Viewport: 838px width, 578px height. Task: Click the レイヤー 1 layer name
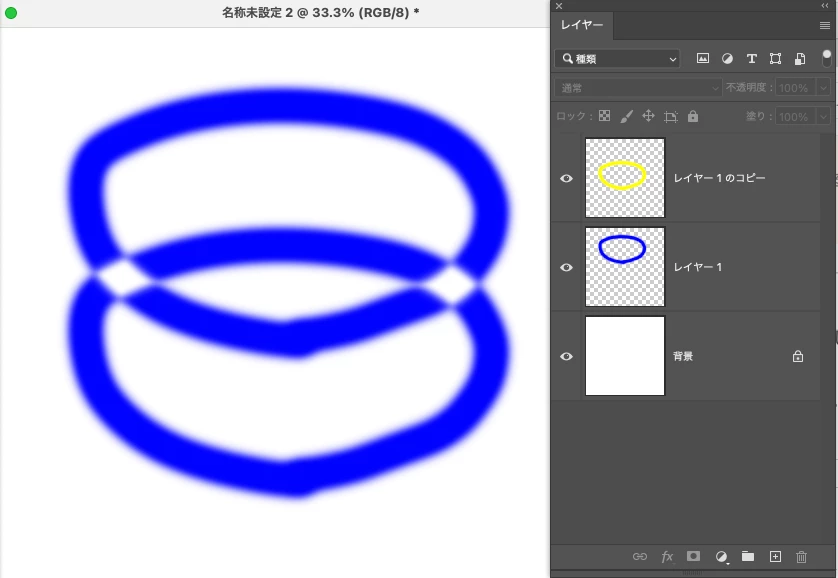pos(697,267)
